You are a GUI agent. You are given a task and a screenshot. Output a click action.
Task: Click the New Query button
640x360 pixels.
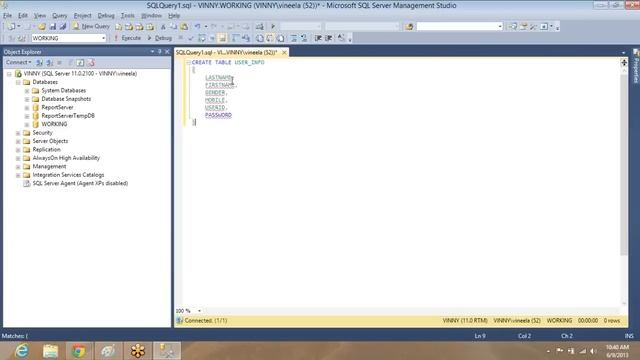coord(91,27)
